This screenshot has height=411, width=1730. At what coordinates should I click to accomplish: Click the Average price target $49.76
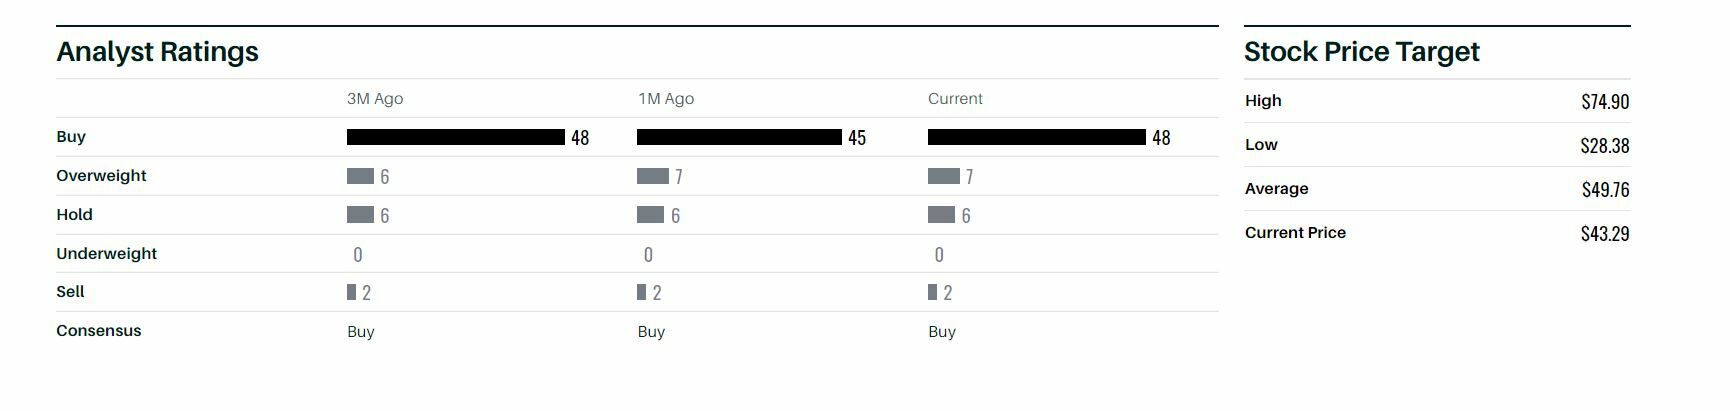pyautogui.click(x=1605, y=190)
